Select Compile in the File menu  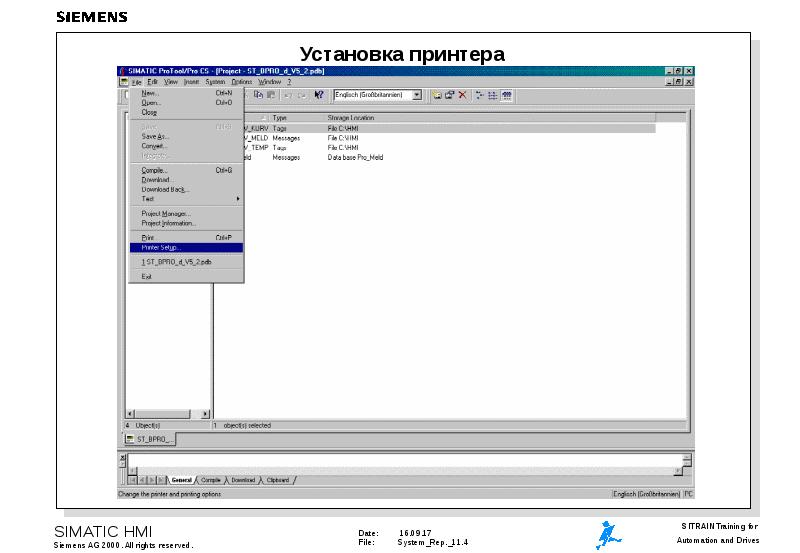tap(154, 170)
